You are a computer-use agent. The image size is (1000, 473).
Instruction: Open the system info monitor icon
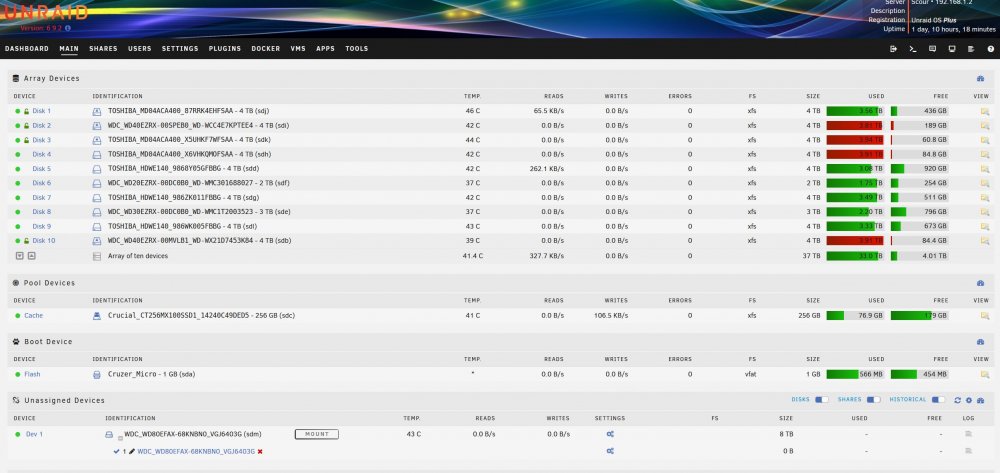click(x=952, y=48)
